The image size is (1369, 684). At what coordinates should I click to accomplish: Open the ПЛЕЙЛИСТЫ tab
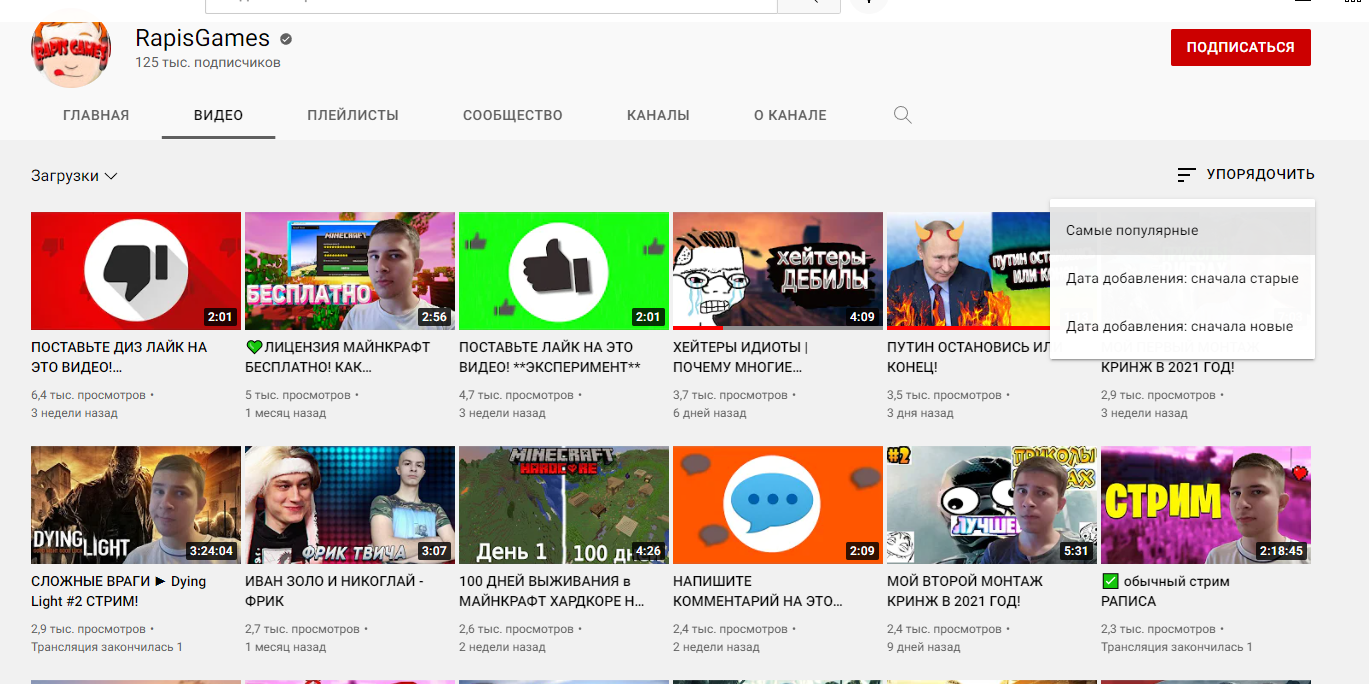[353, 115]
